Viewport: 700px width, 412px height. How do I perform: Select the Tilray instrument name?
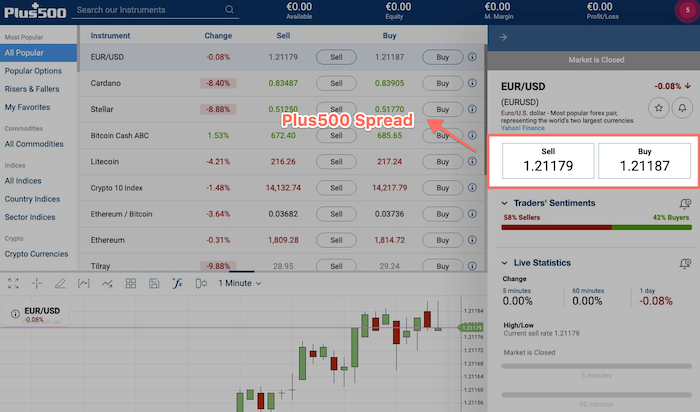click(100, 266)
